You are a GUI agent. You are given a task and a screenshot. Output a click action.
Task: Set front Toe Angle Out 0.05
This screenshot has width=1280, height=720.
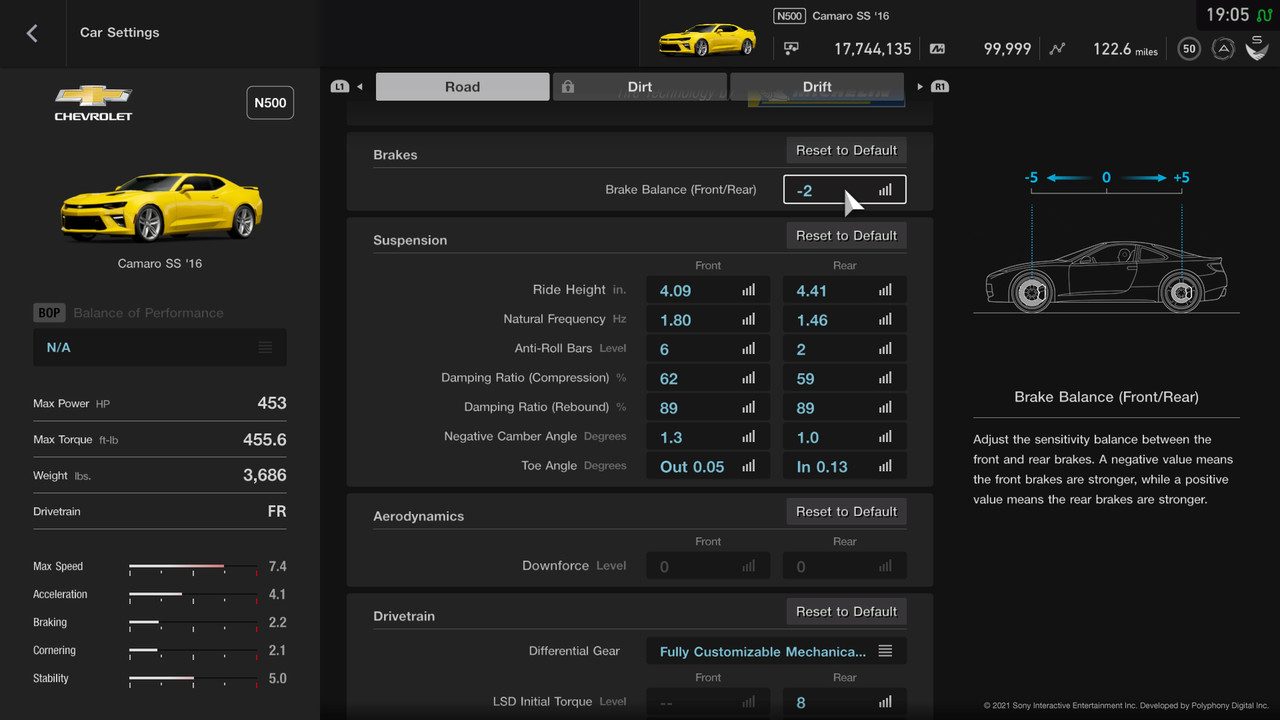tap(708, 466)
